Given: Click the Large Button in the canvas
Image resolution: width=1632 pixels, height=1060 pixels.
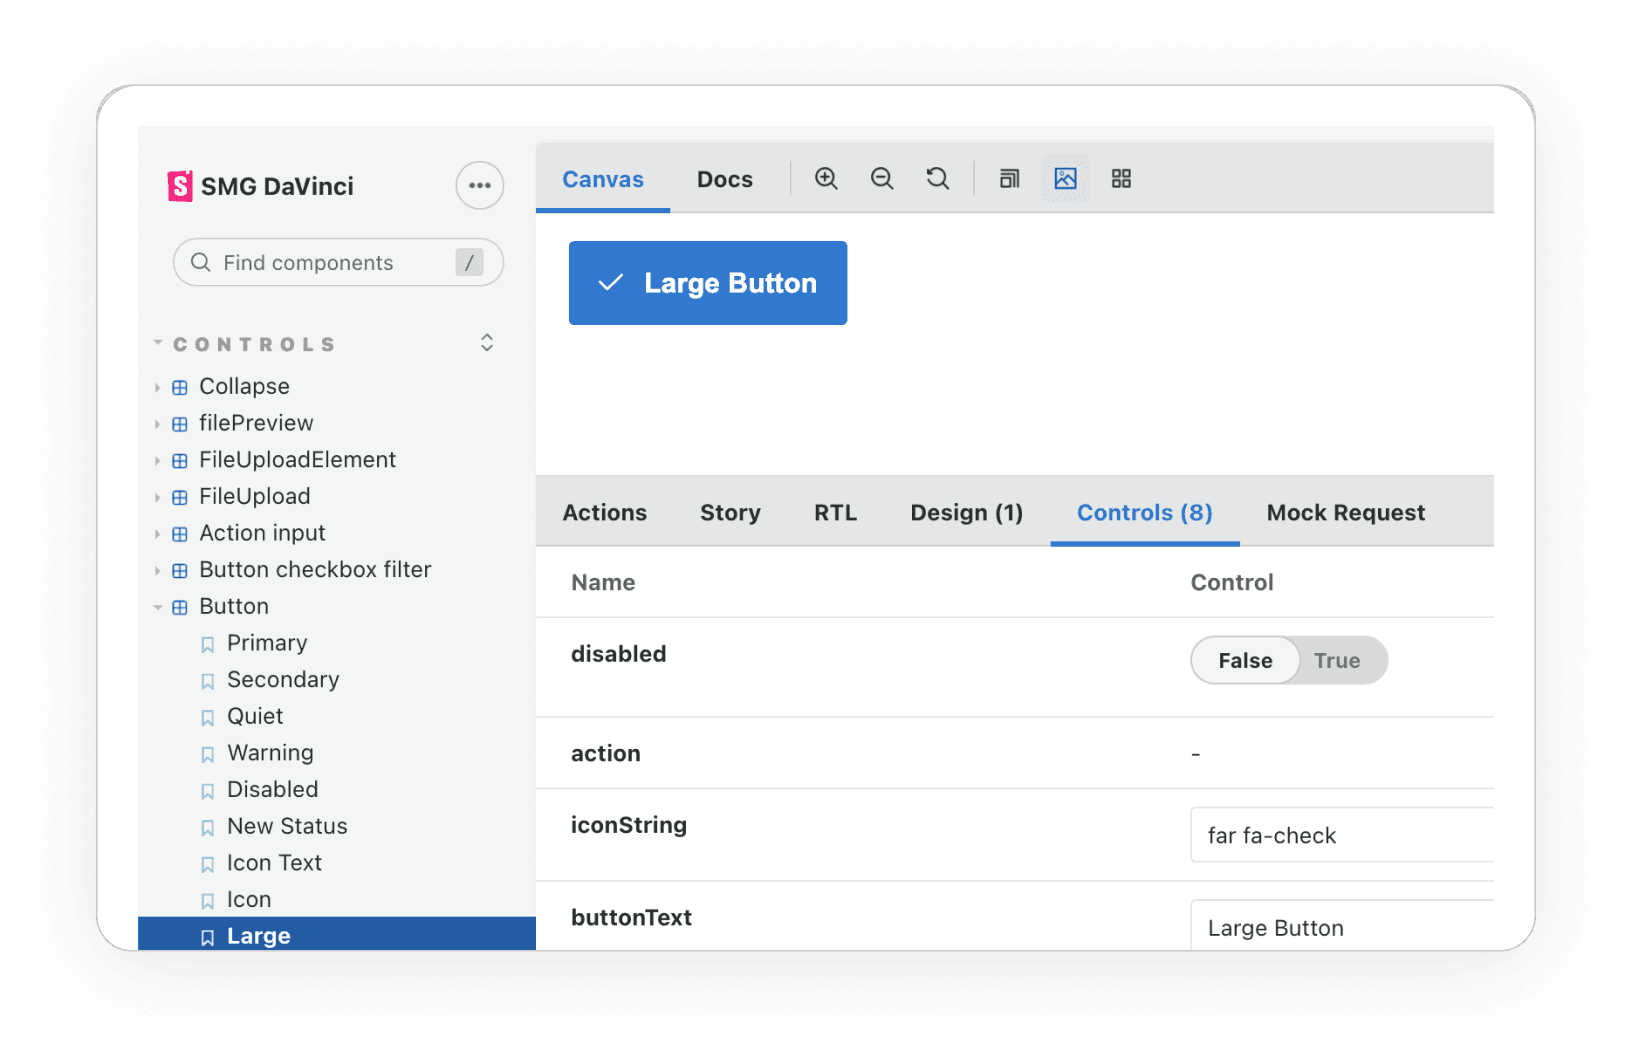Looking at the screenshot, I should [x=707, y=283].
